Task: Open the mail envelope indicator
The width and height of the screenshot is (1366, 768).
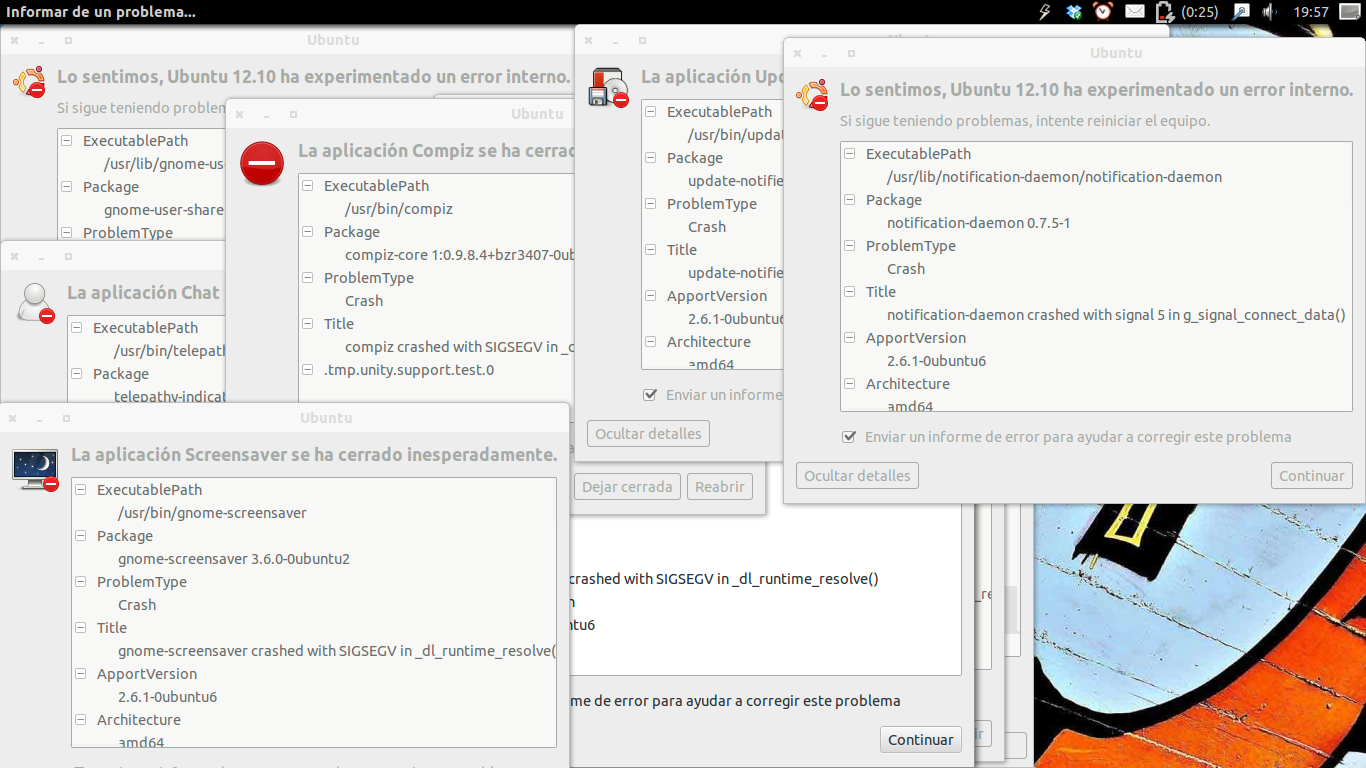Action: 1134,12
